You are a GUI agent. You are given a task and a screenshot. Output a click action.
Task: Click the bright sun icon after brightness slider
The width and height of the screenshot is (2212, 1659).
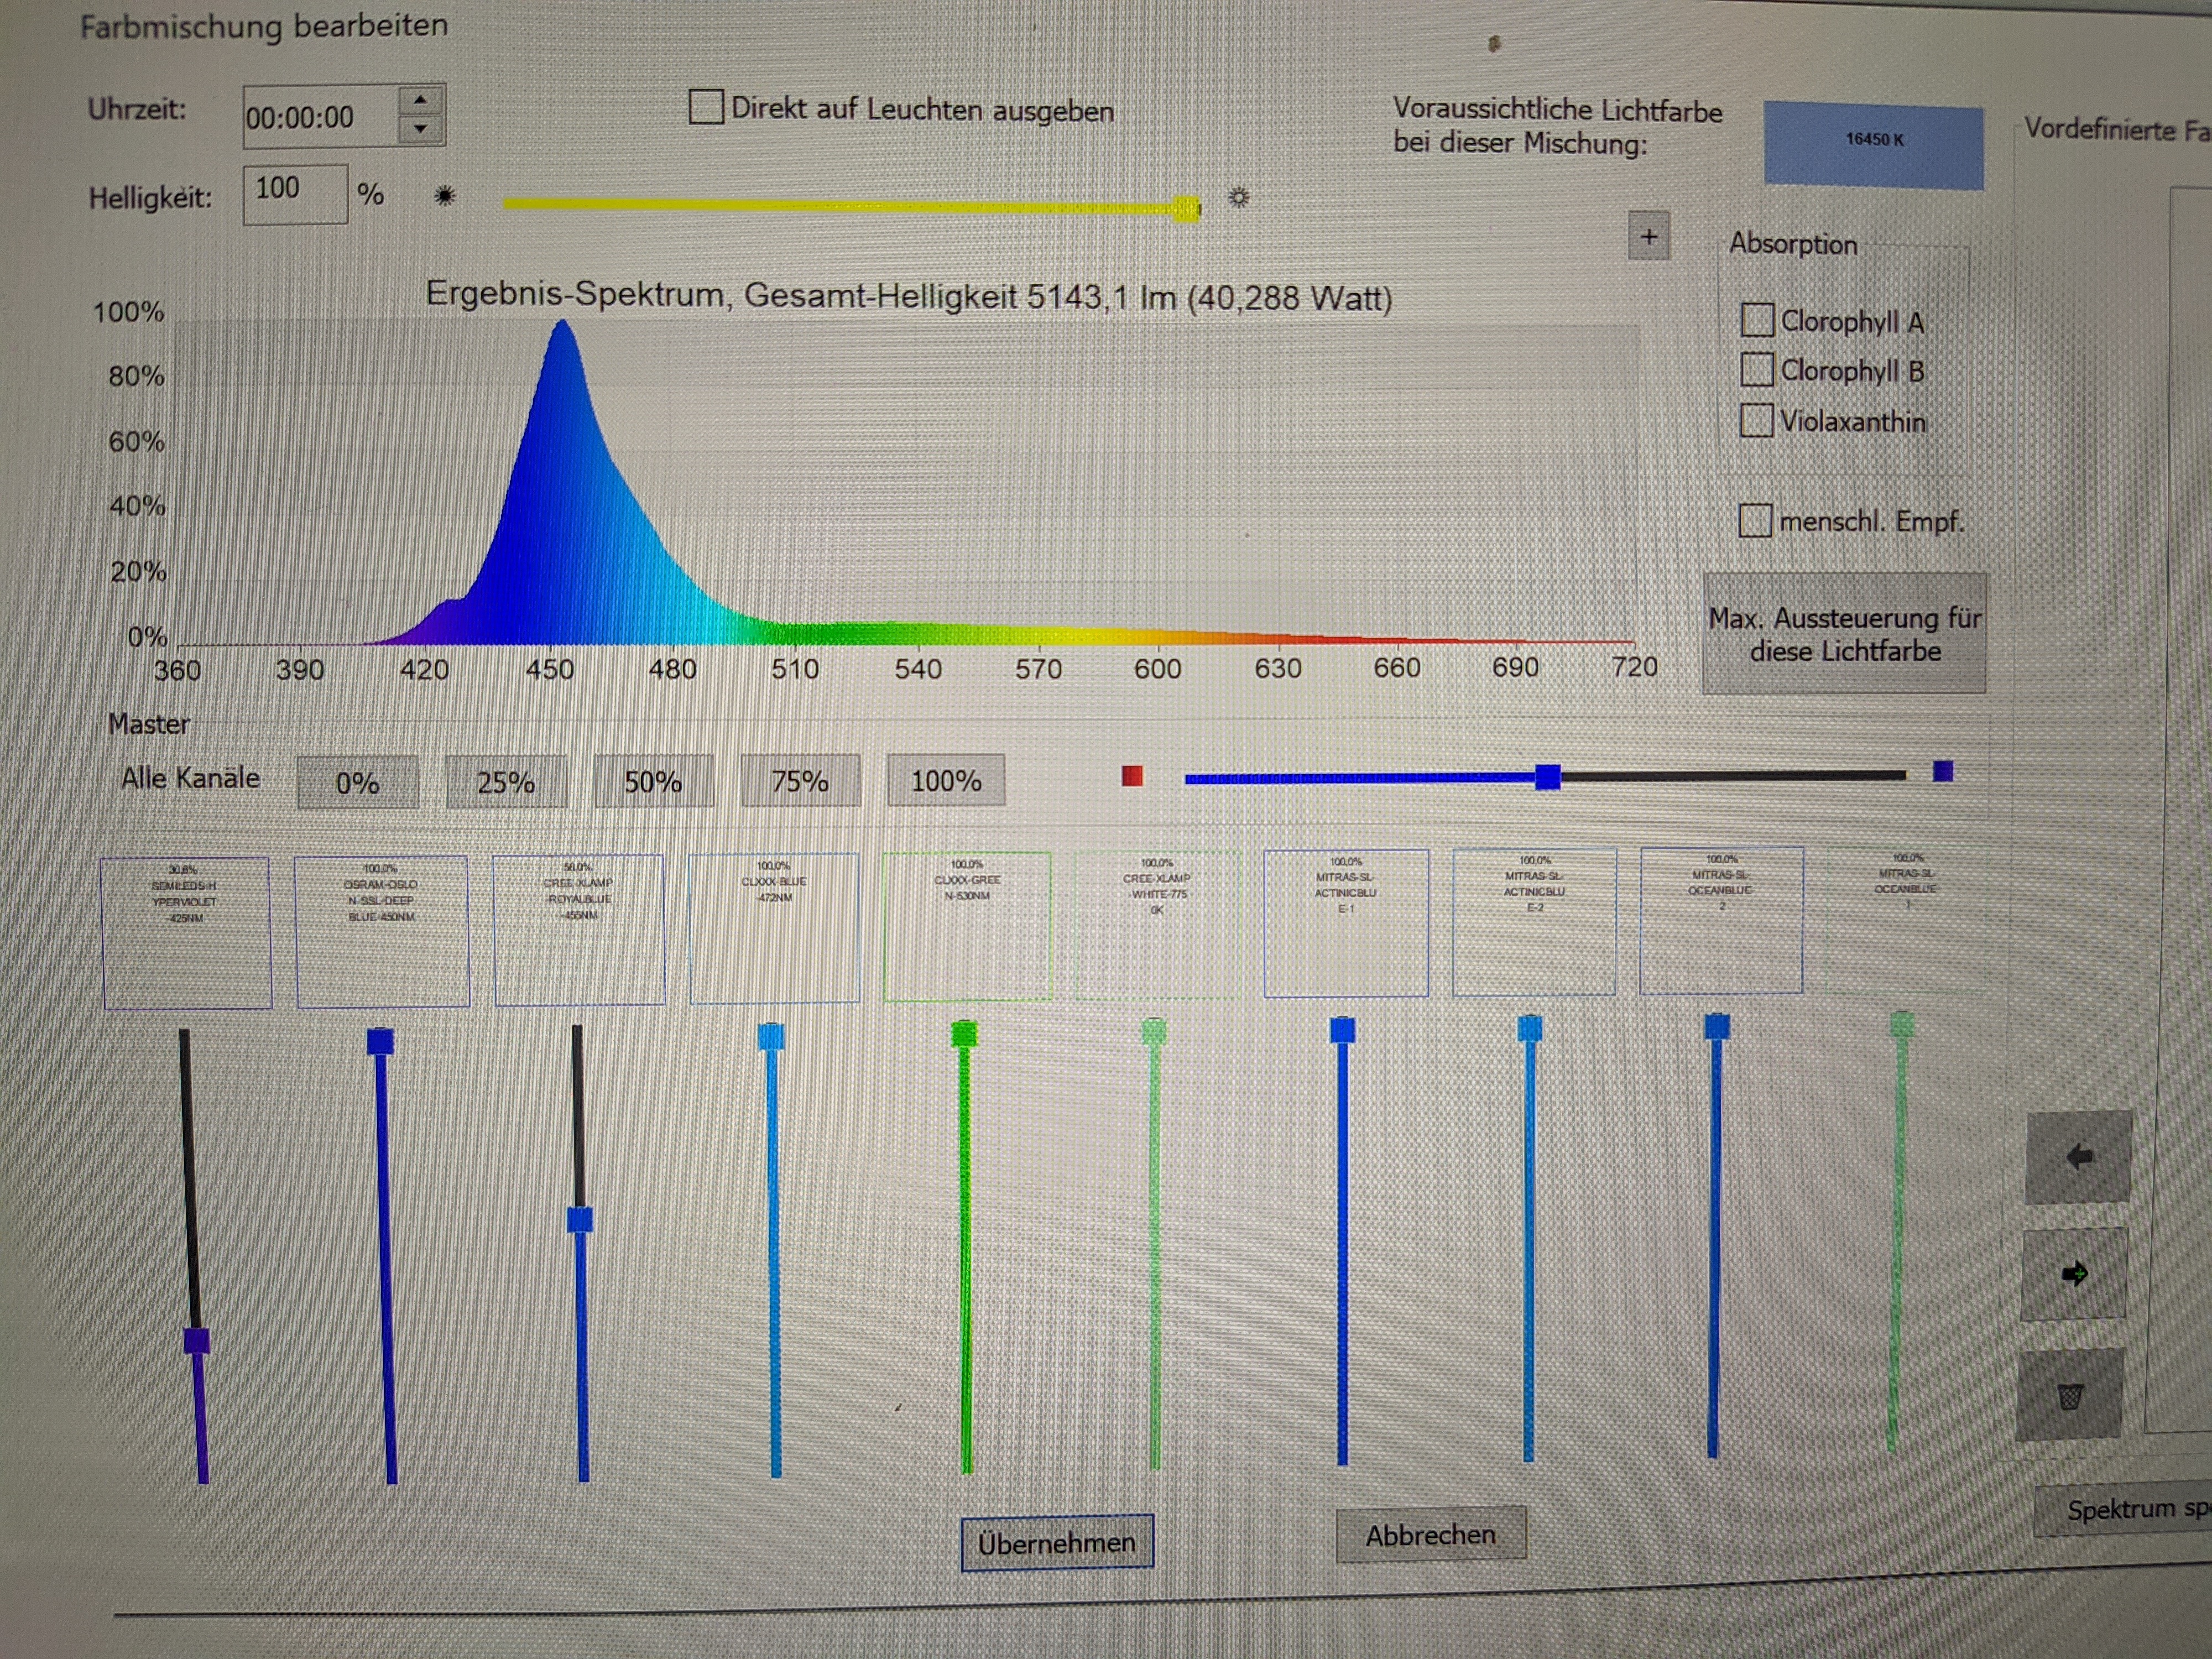(x=1238, y=197)
